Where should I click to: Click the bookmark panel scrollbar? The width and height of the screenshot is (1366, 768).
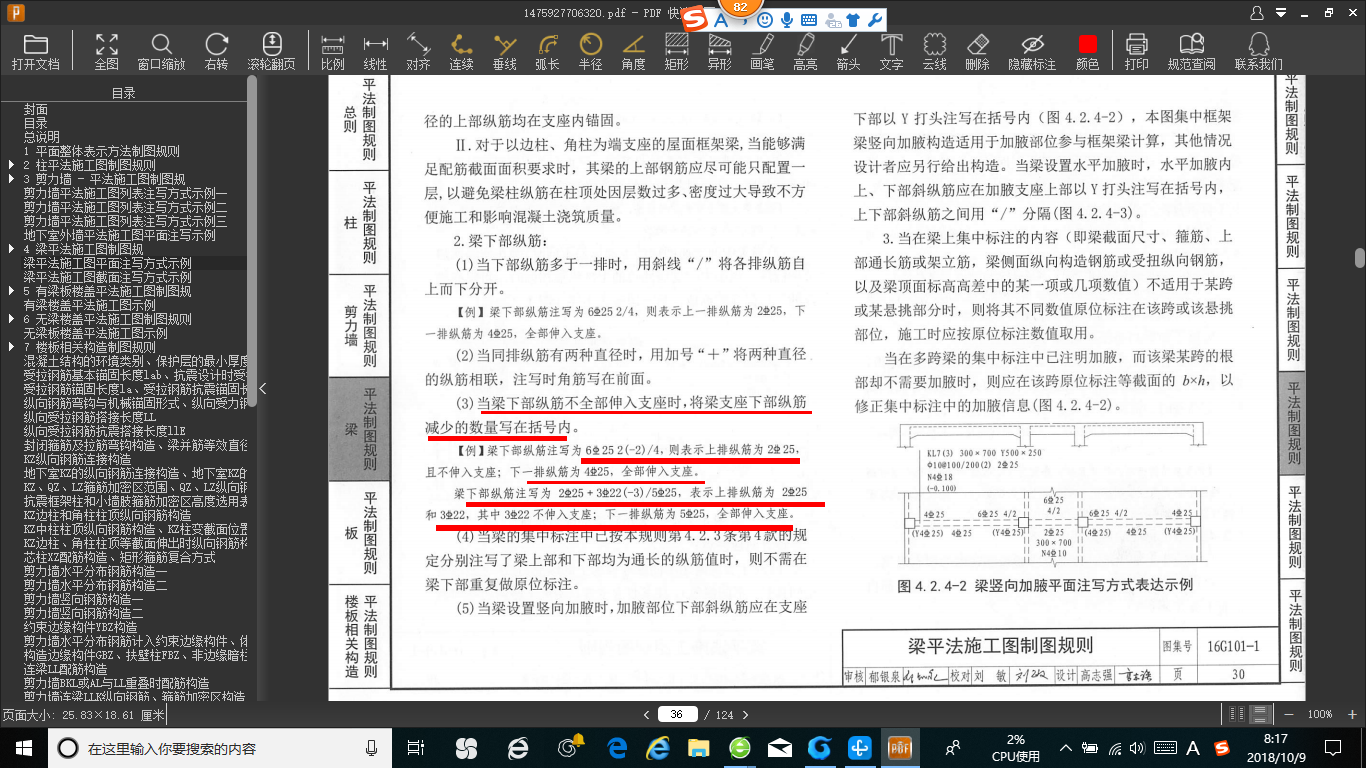[x=252, y=240]
